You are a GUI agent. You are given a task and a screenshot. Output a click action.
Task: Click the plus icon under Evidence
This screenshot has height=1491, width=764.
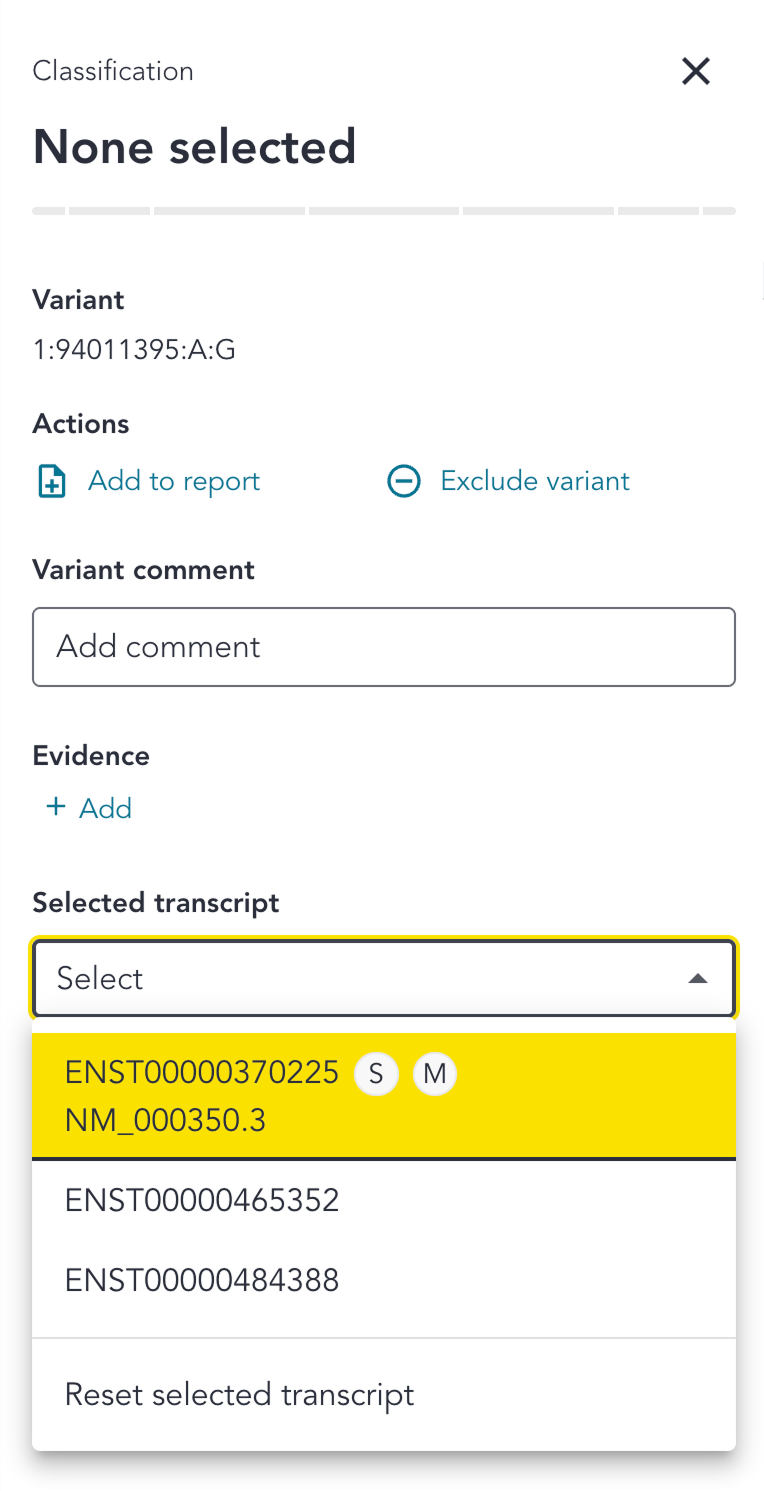point(54,808)
